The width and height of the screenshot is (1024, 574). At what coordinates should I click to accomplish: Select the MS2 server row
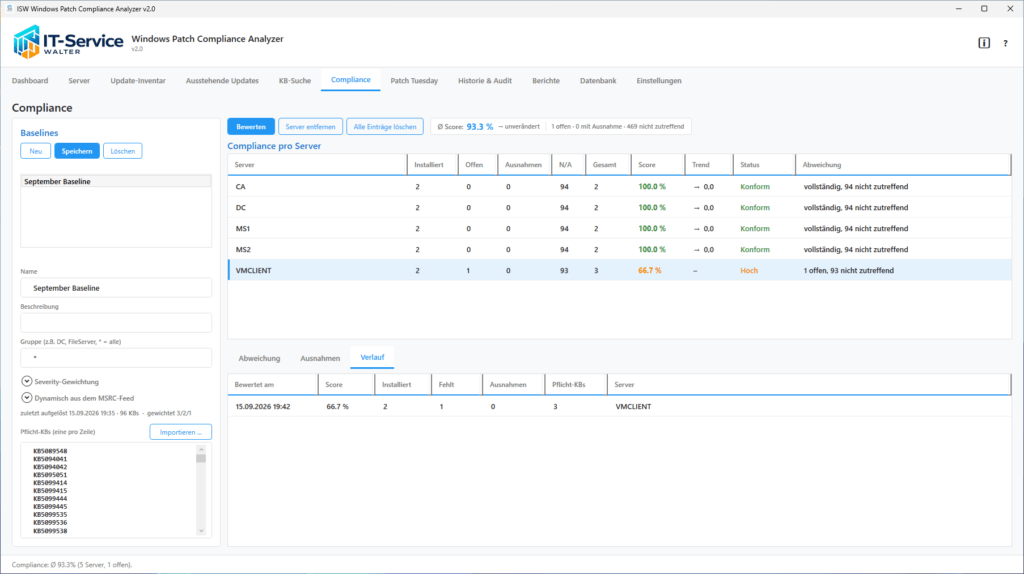tap(619, 249)
